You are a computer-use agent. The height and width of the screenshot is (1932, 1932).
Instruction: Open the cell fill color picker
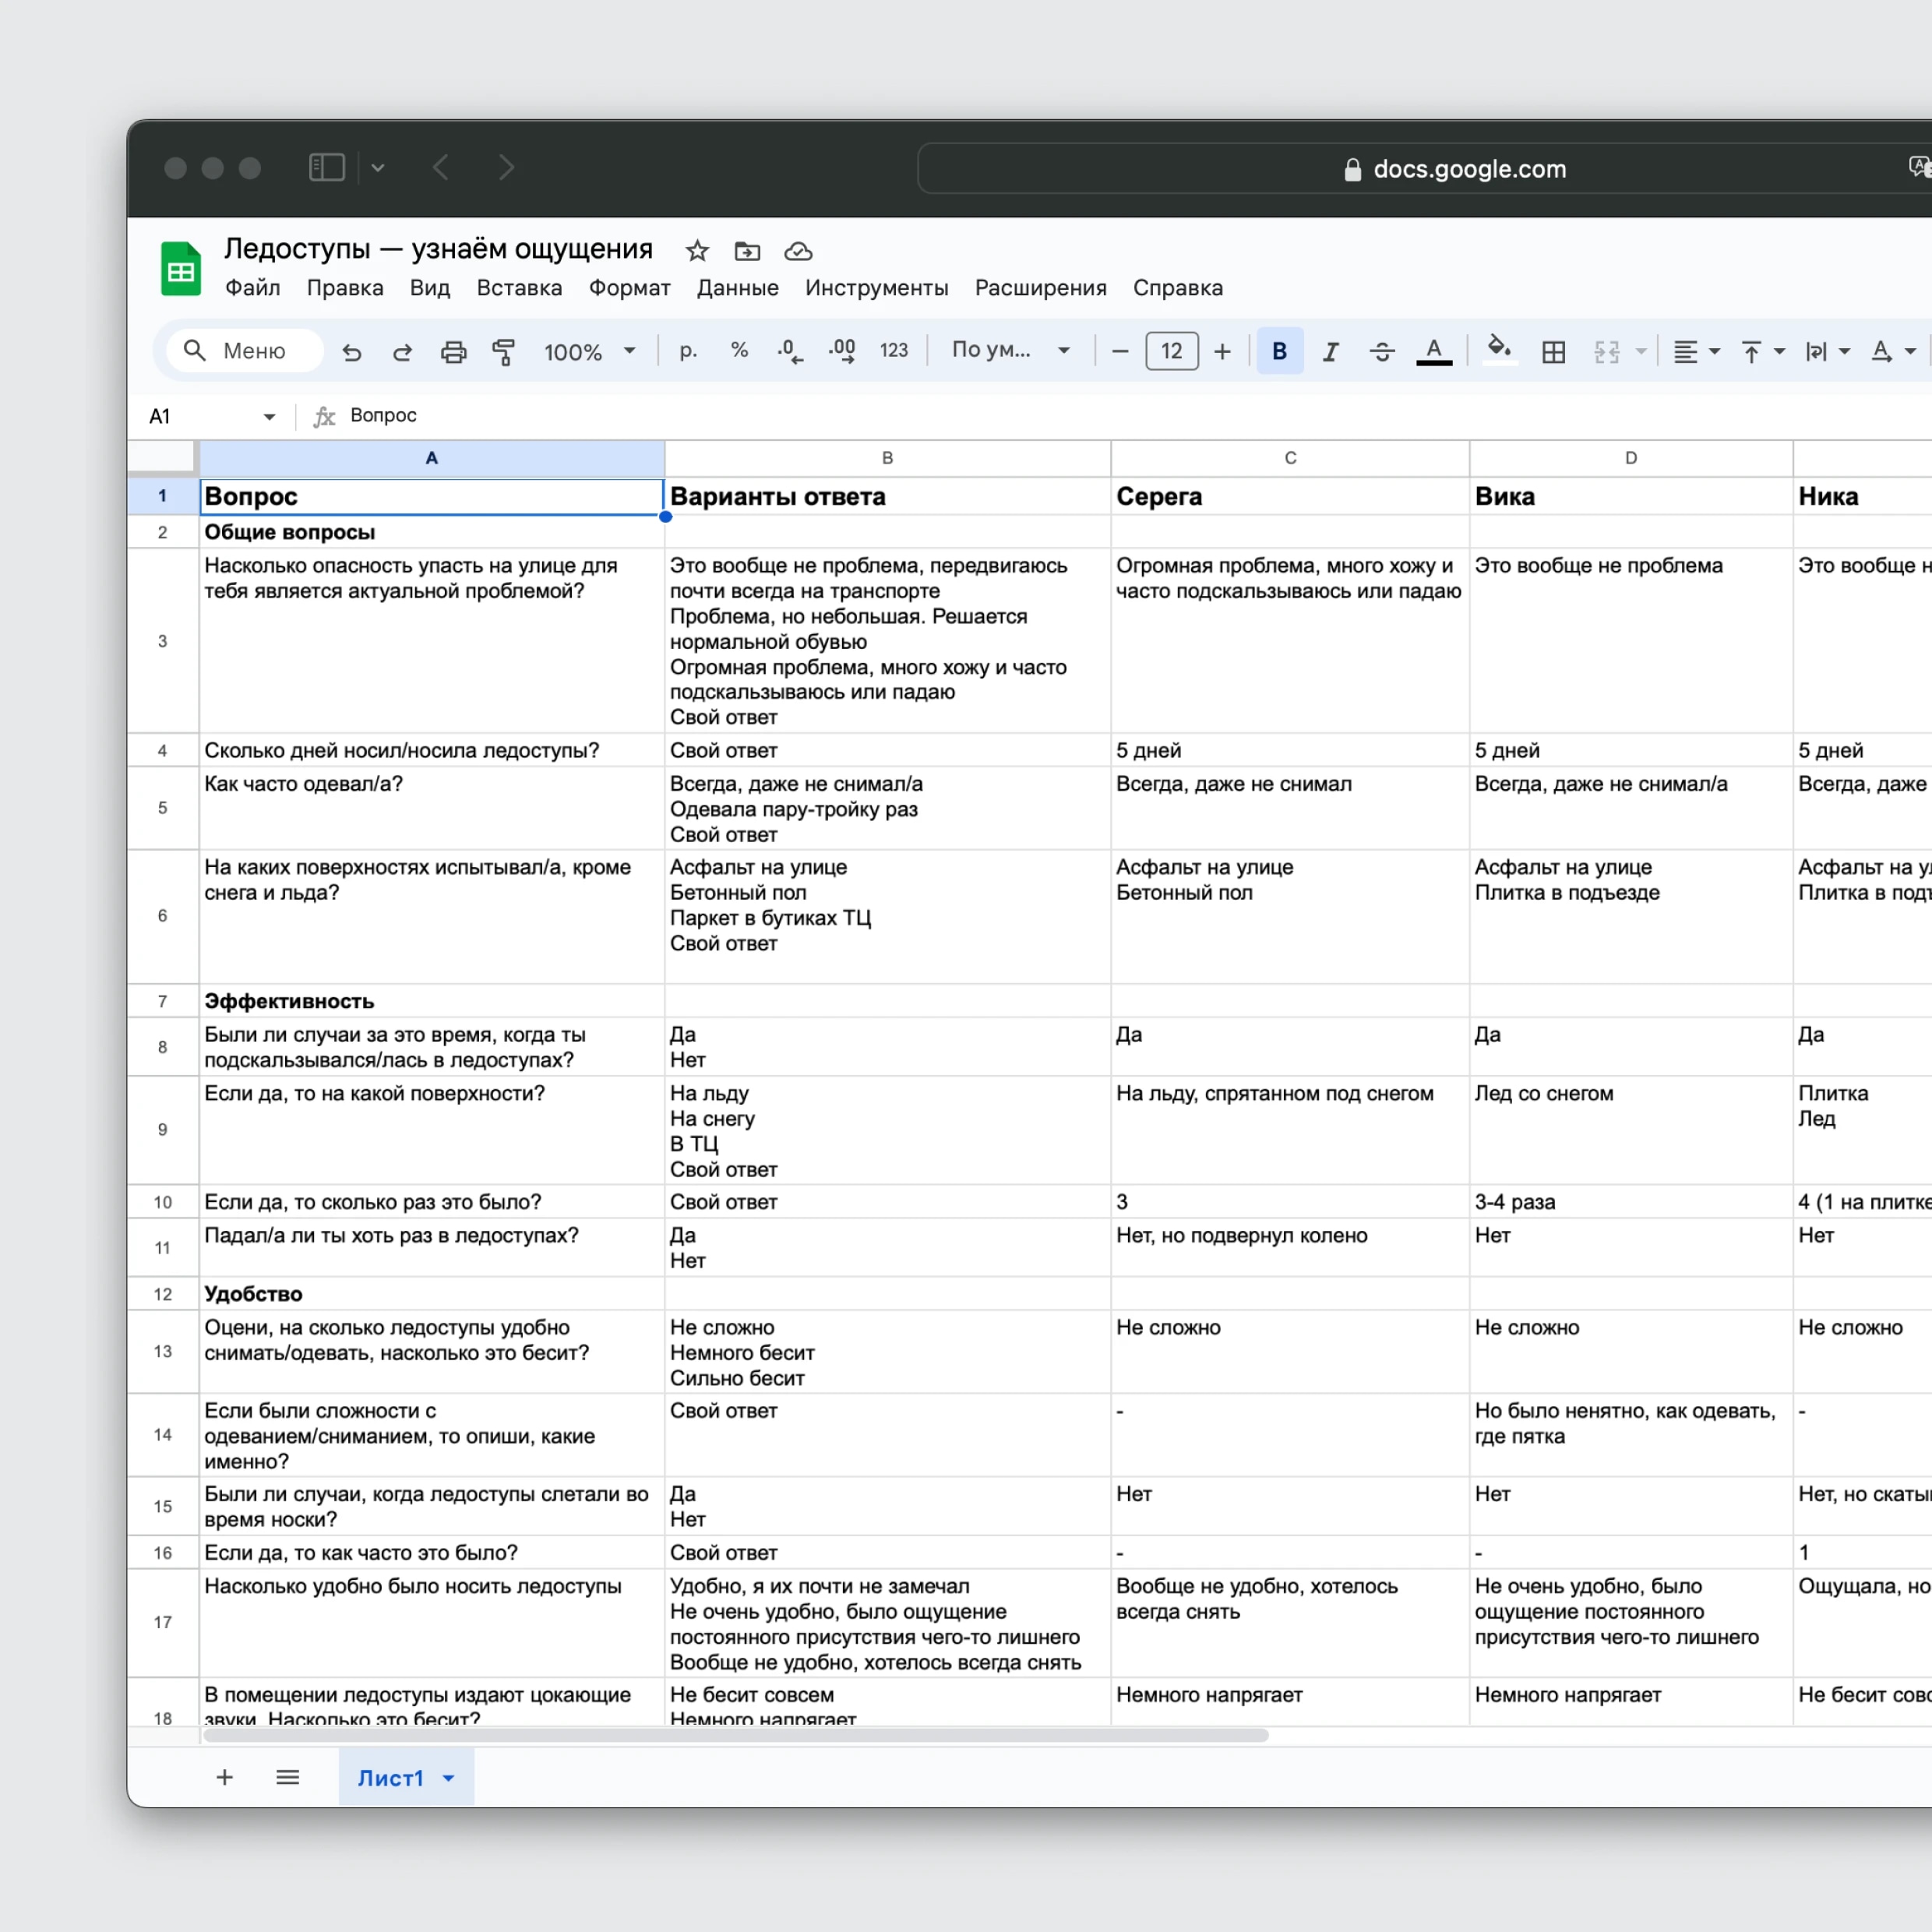point(1498,350)
